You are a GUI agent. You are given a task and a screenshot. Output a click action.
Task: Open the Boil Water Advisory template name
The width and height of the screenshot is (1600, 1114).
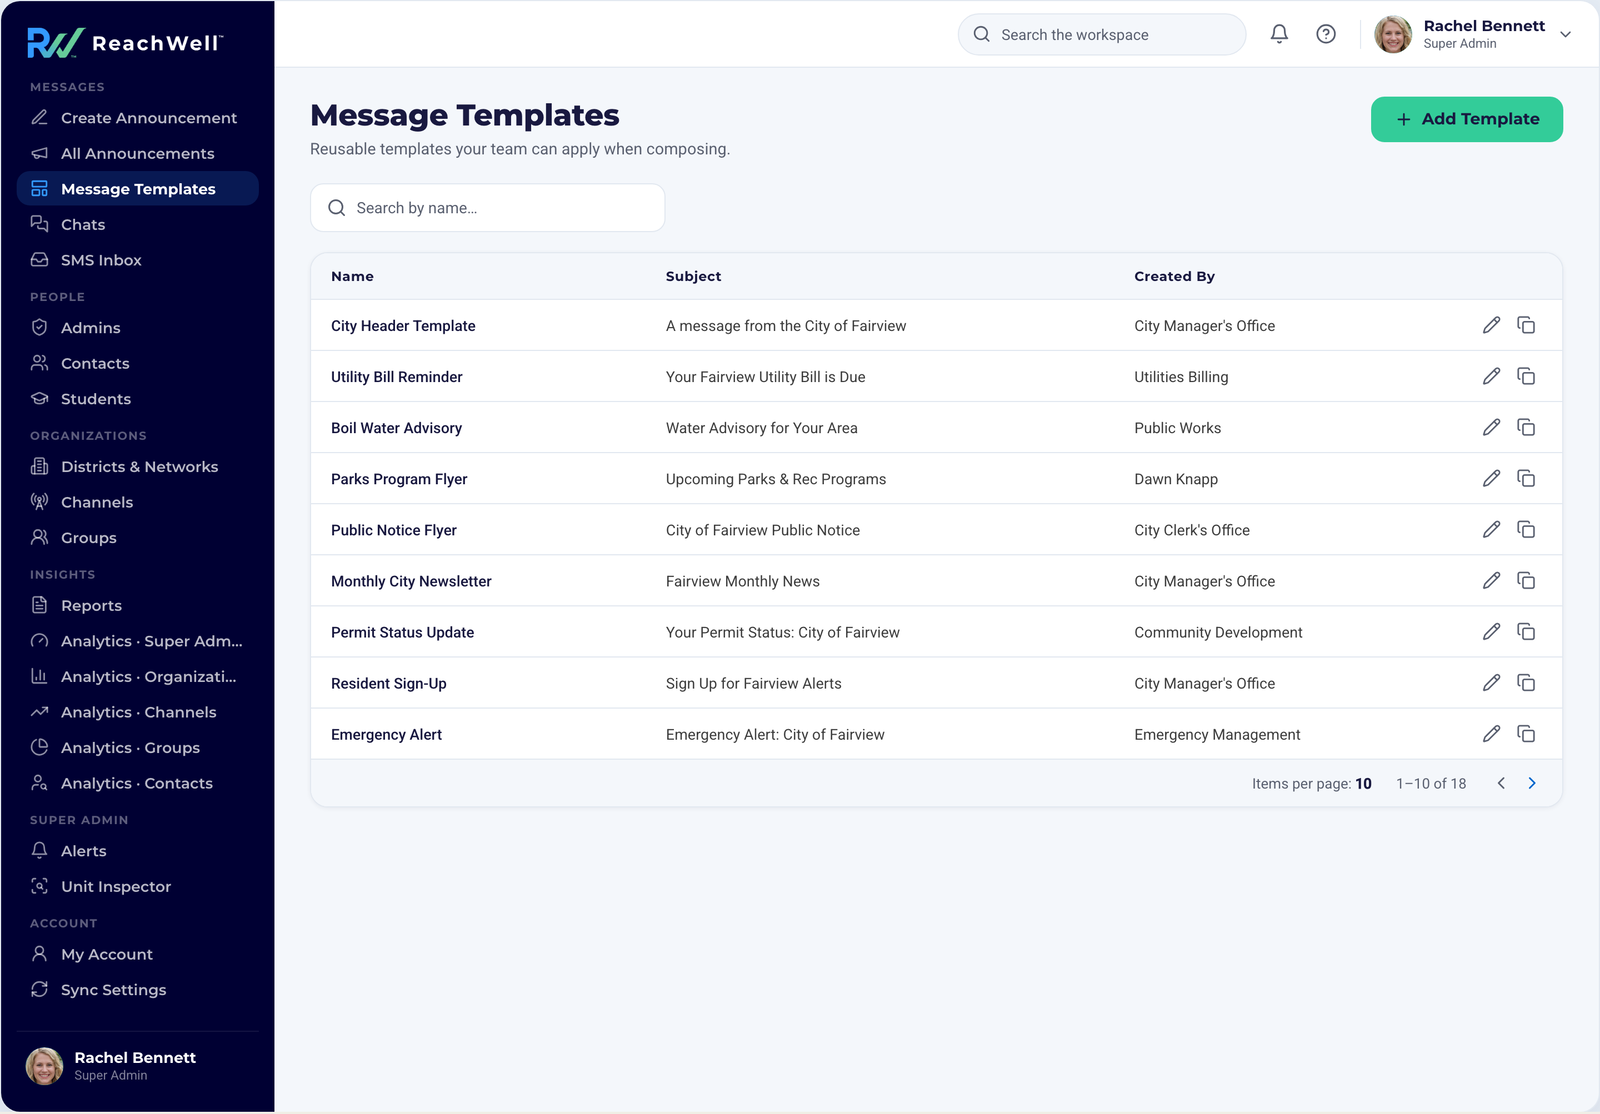(x=396, y=428)
